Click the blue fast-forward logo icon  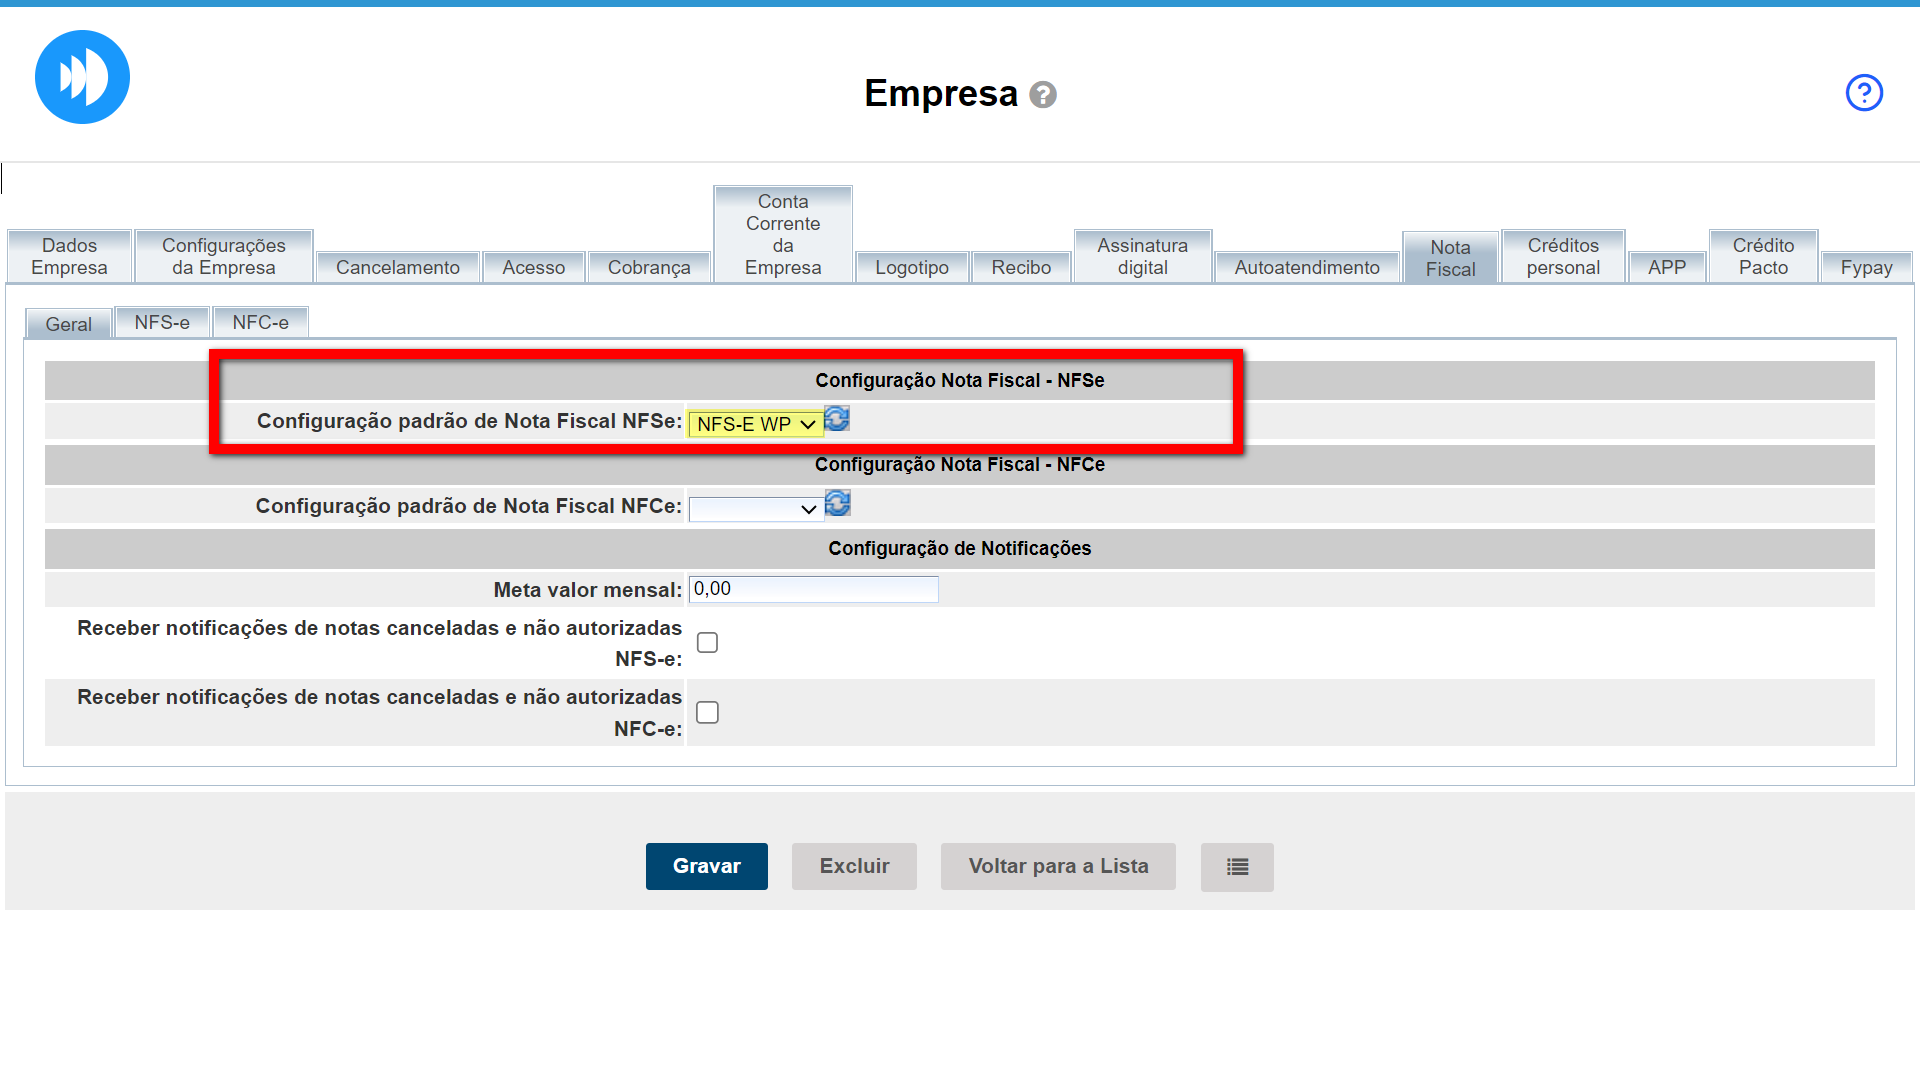point(82,77)
